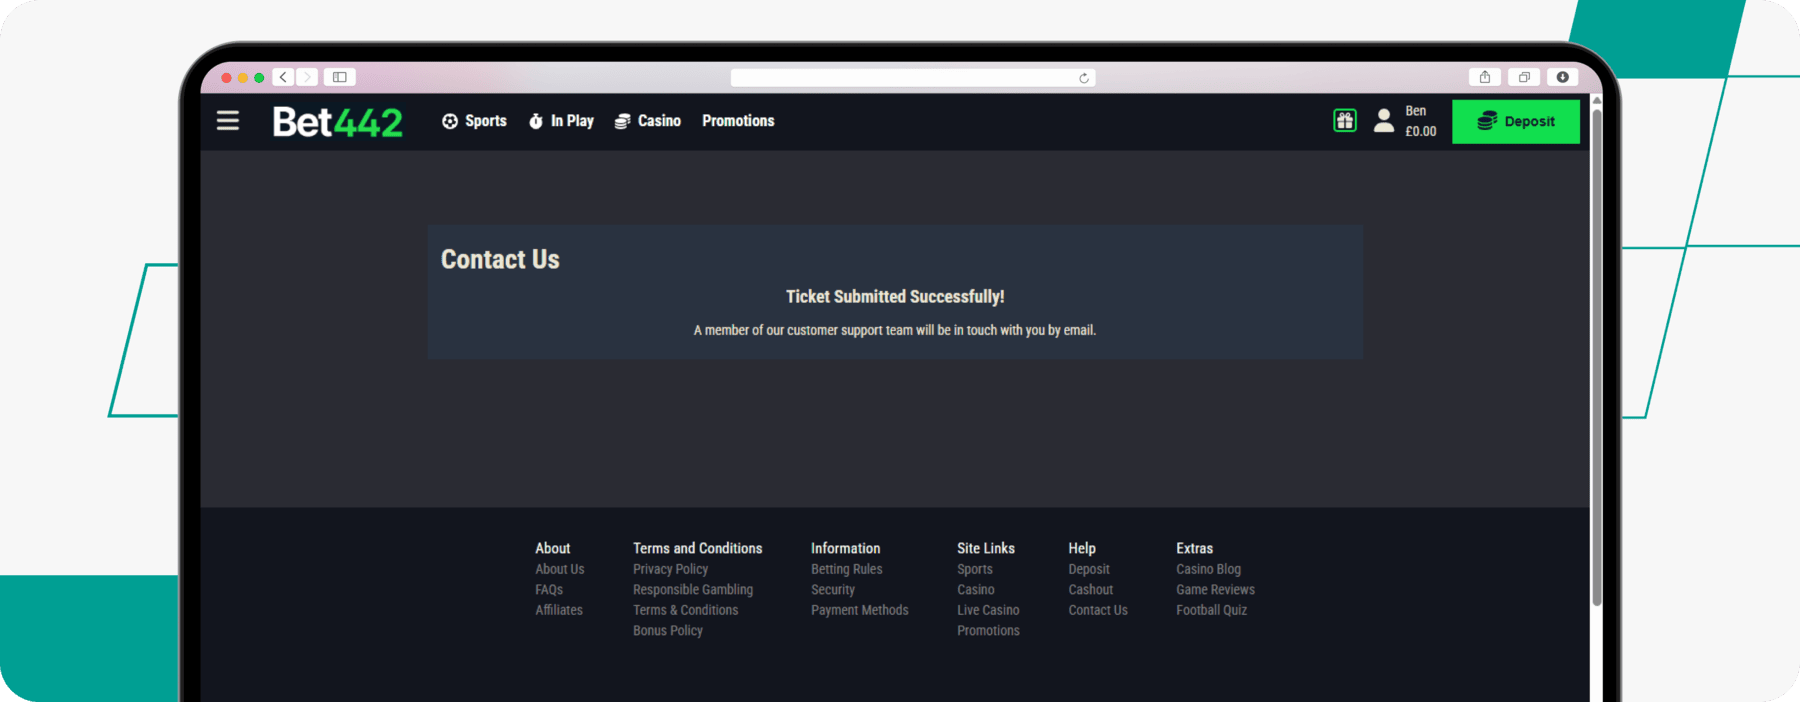
Task: Click the browser forward arrow
Action: (307, 77)
